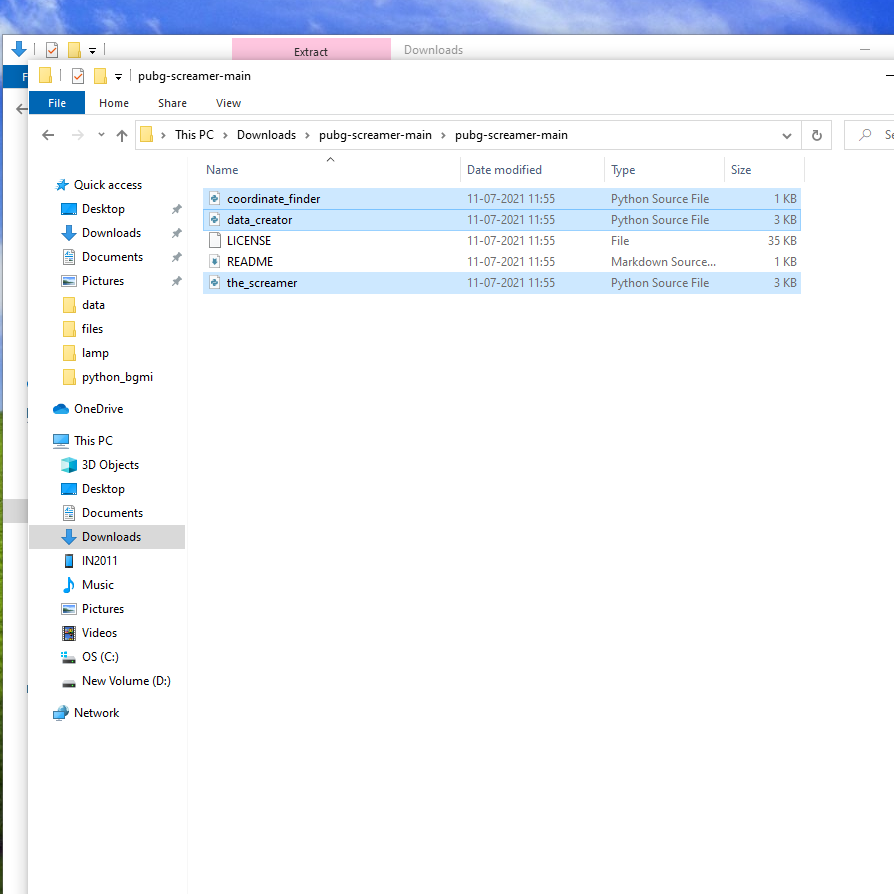The width and height of the screenshot is (894, 894).
Task: Select the data_creator Python file
Action: pyautogui.click(x=502, y=220)
